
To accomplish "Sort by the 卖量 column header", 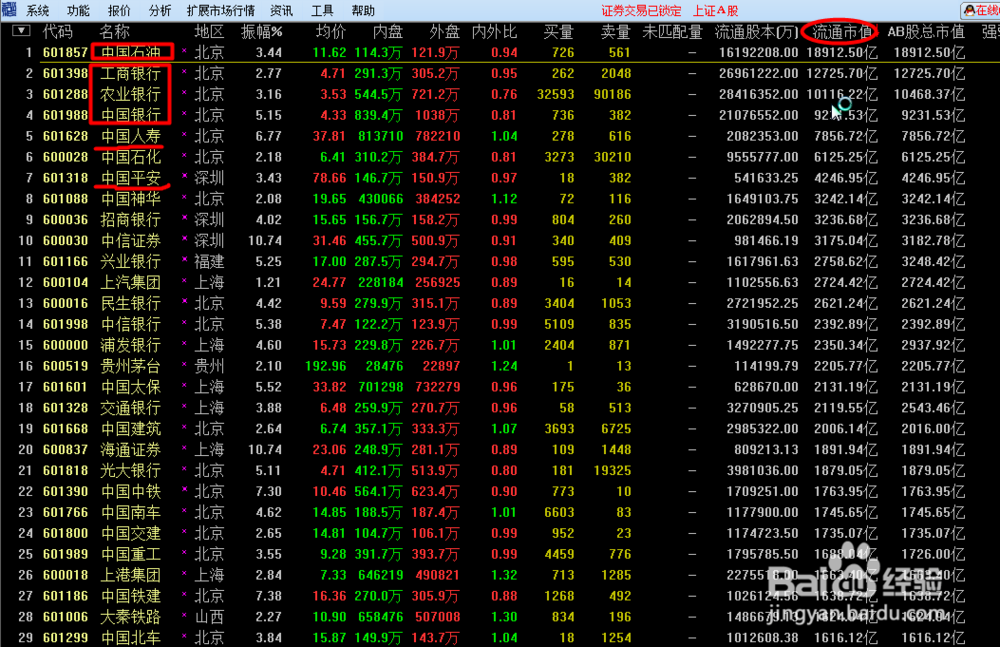I will pyautogui.click(x=615, y=32).
